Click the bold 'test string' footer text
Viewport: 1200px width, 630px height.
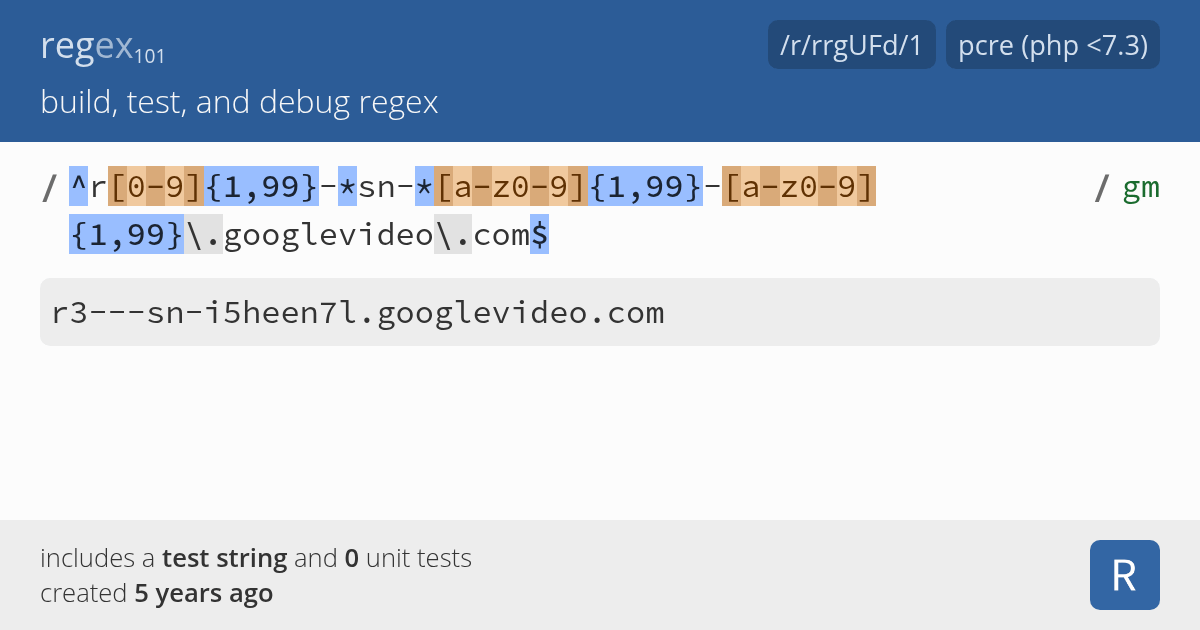[x=224, y=558]
